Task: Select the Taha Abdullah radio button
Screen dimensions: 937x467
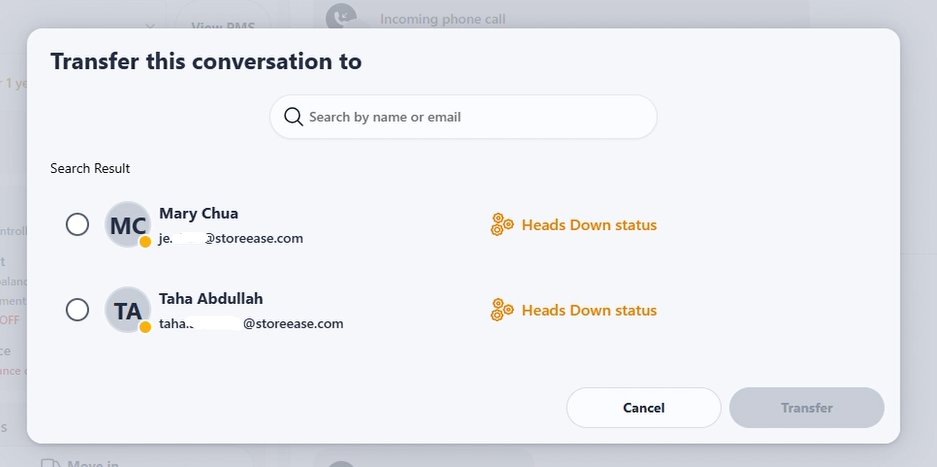Action: pos(77,310)
